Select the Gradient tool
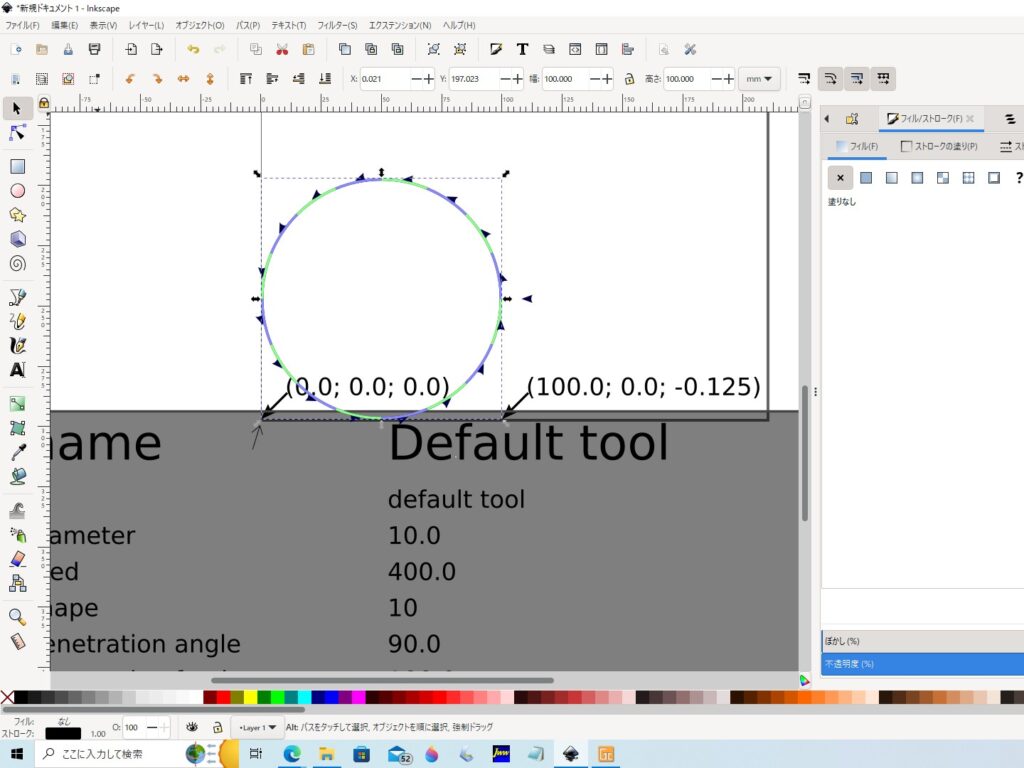Screen dimensions: 1024x768 (x=18, y=404)
